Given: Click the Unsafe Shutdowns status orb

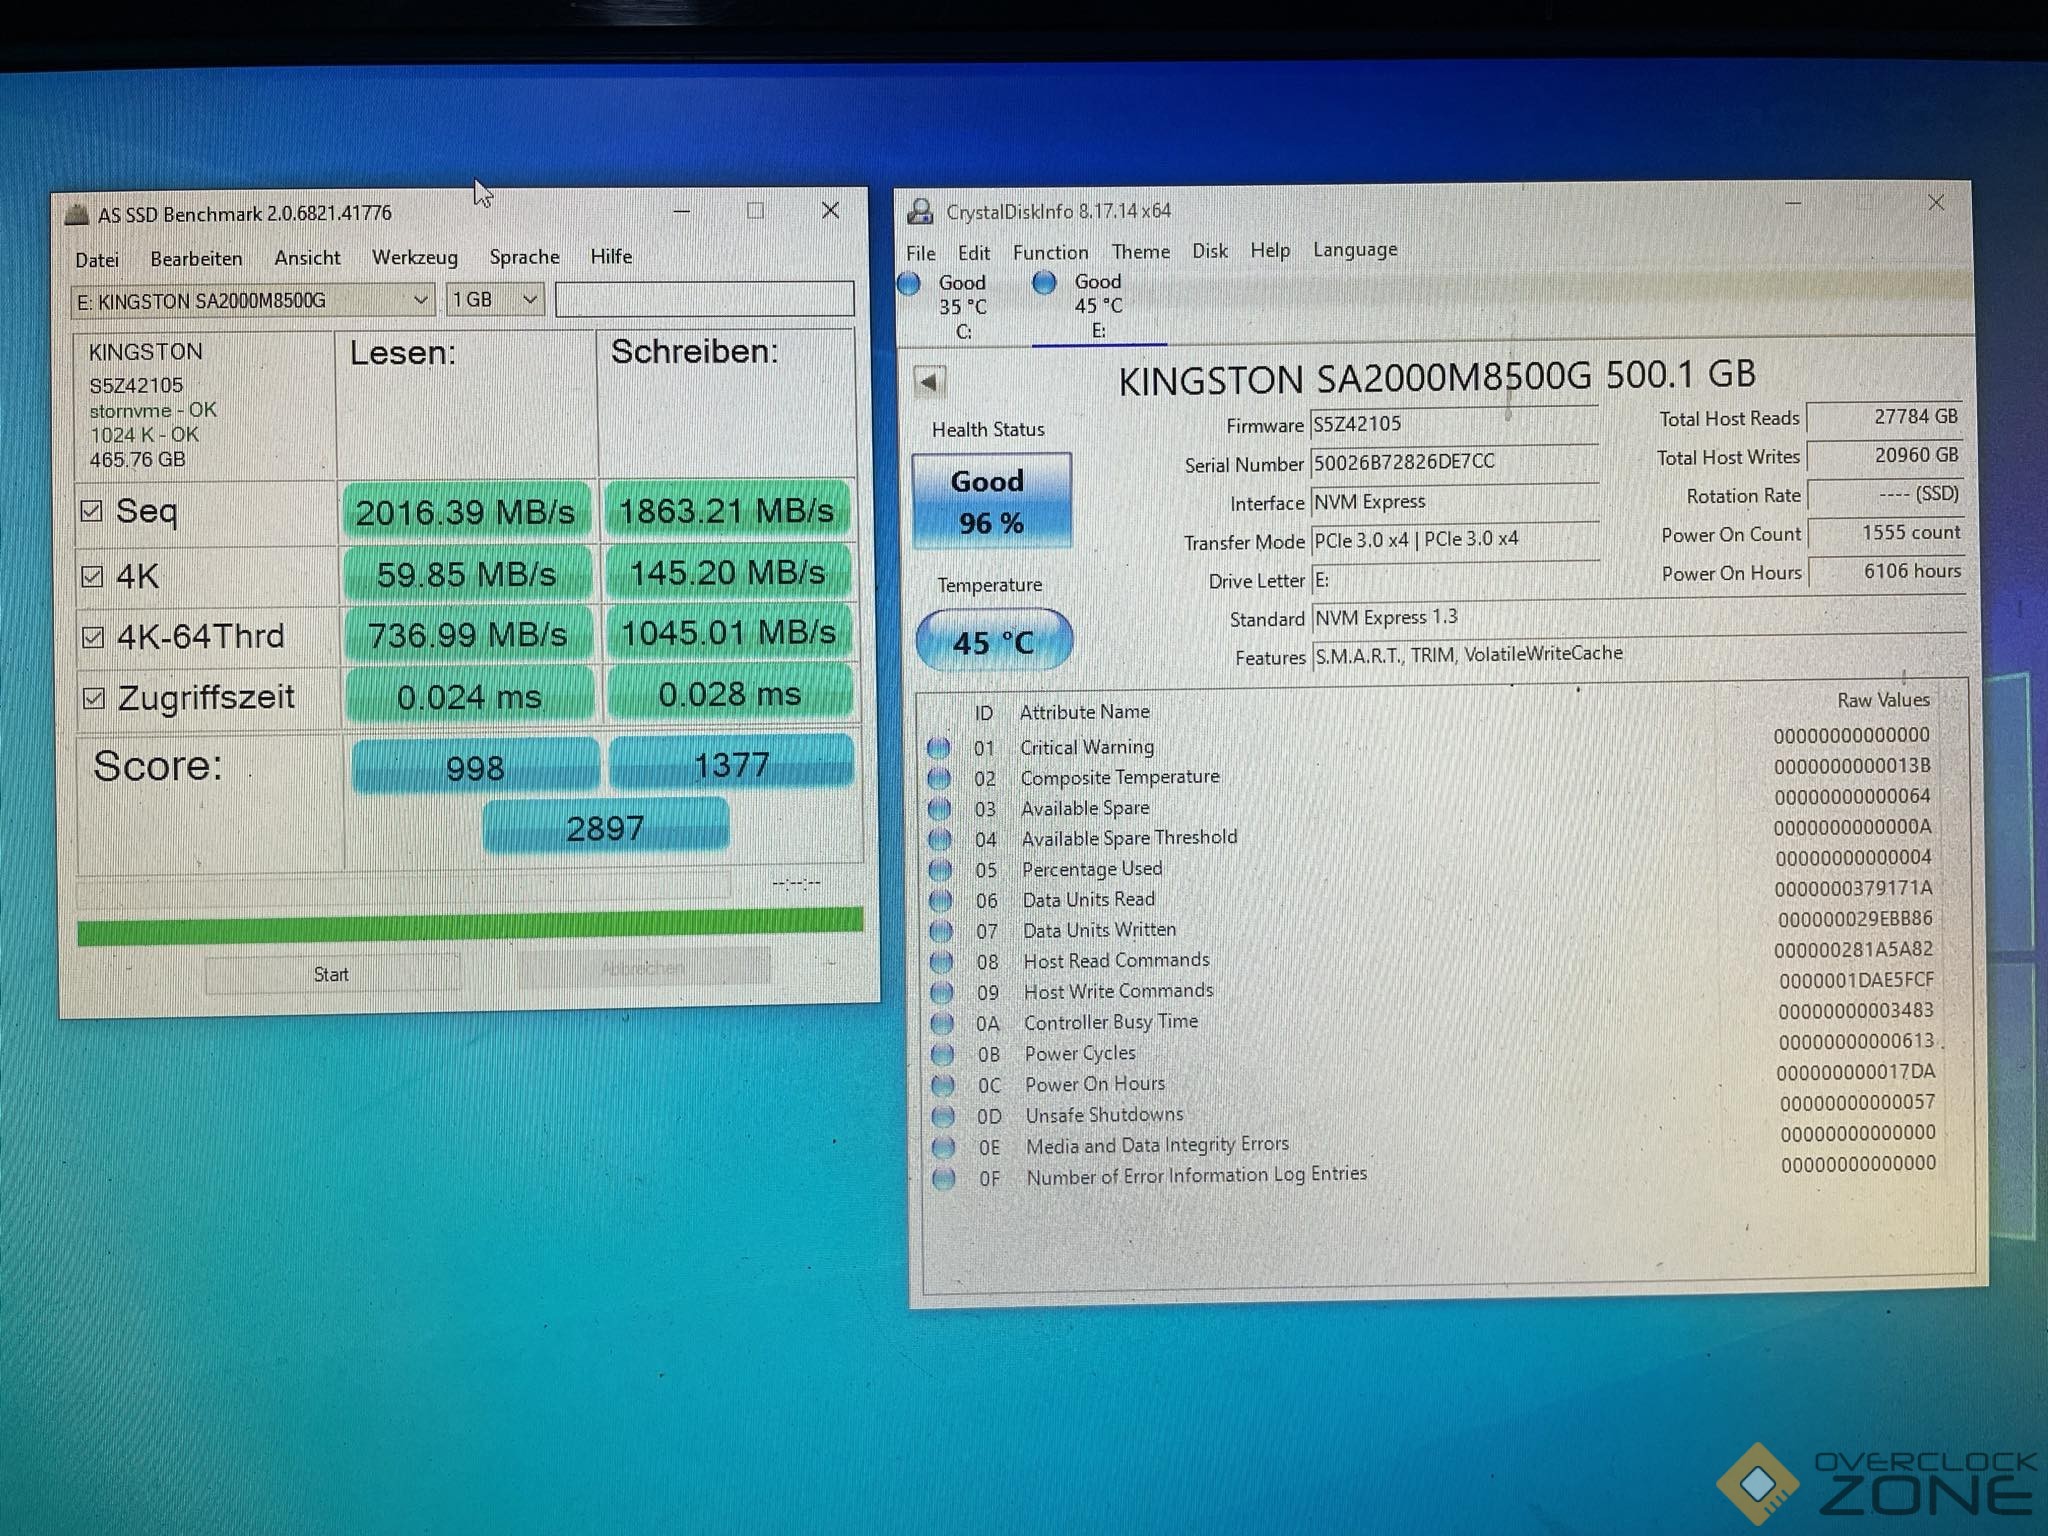Looking at the screenshot, I should click(943, 1115).
